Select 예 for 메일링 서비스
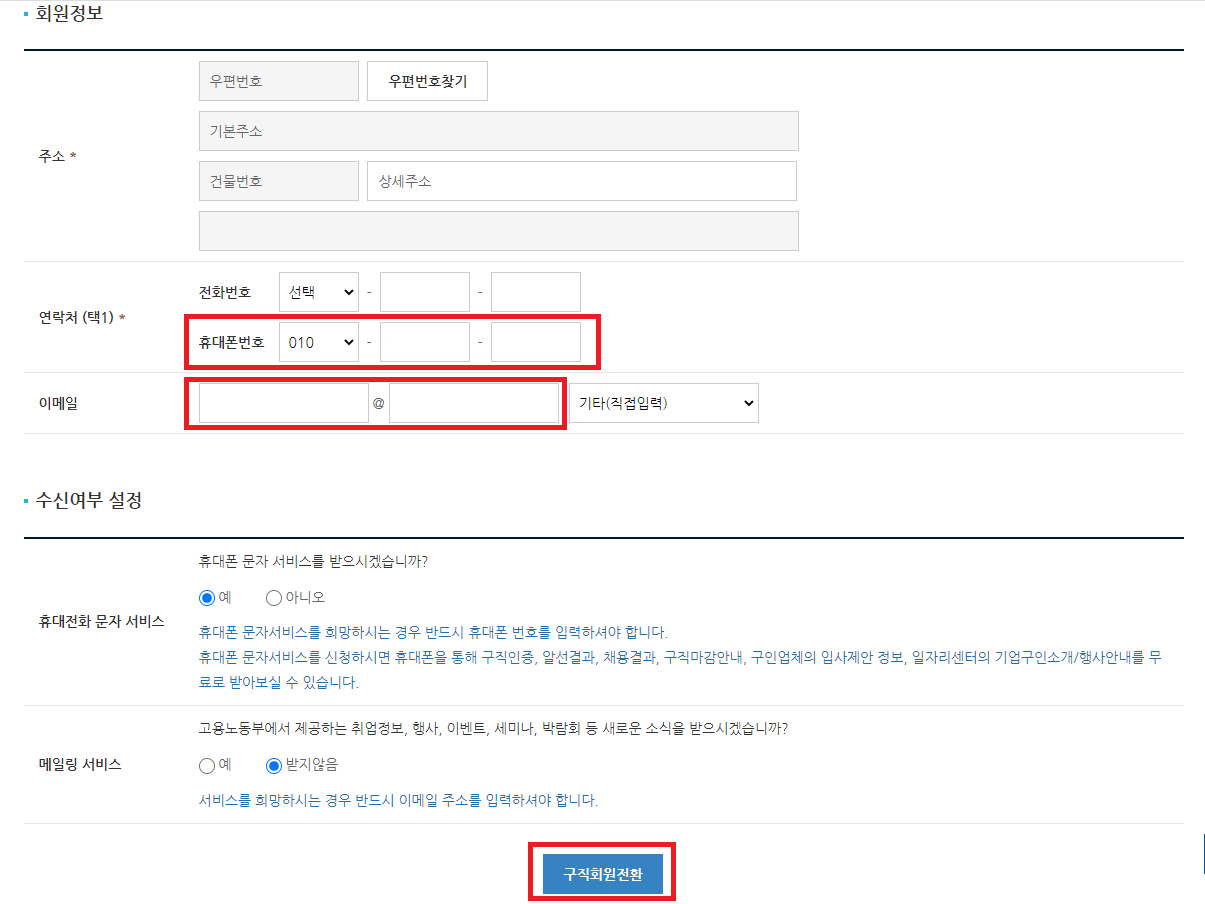The width and height of the screenshot is (1205, 904). [204, 765]
